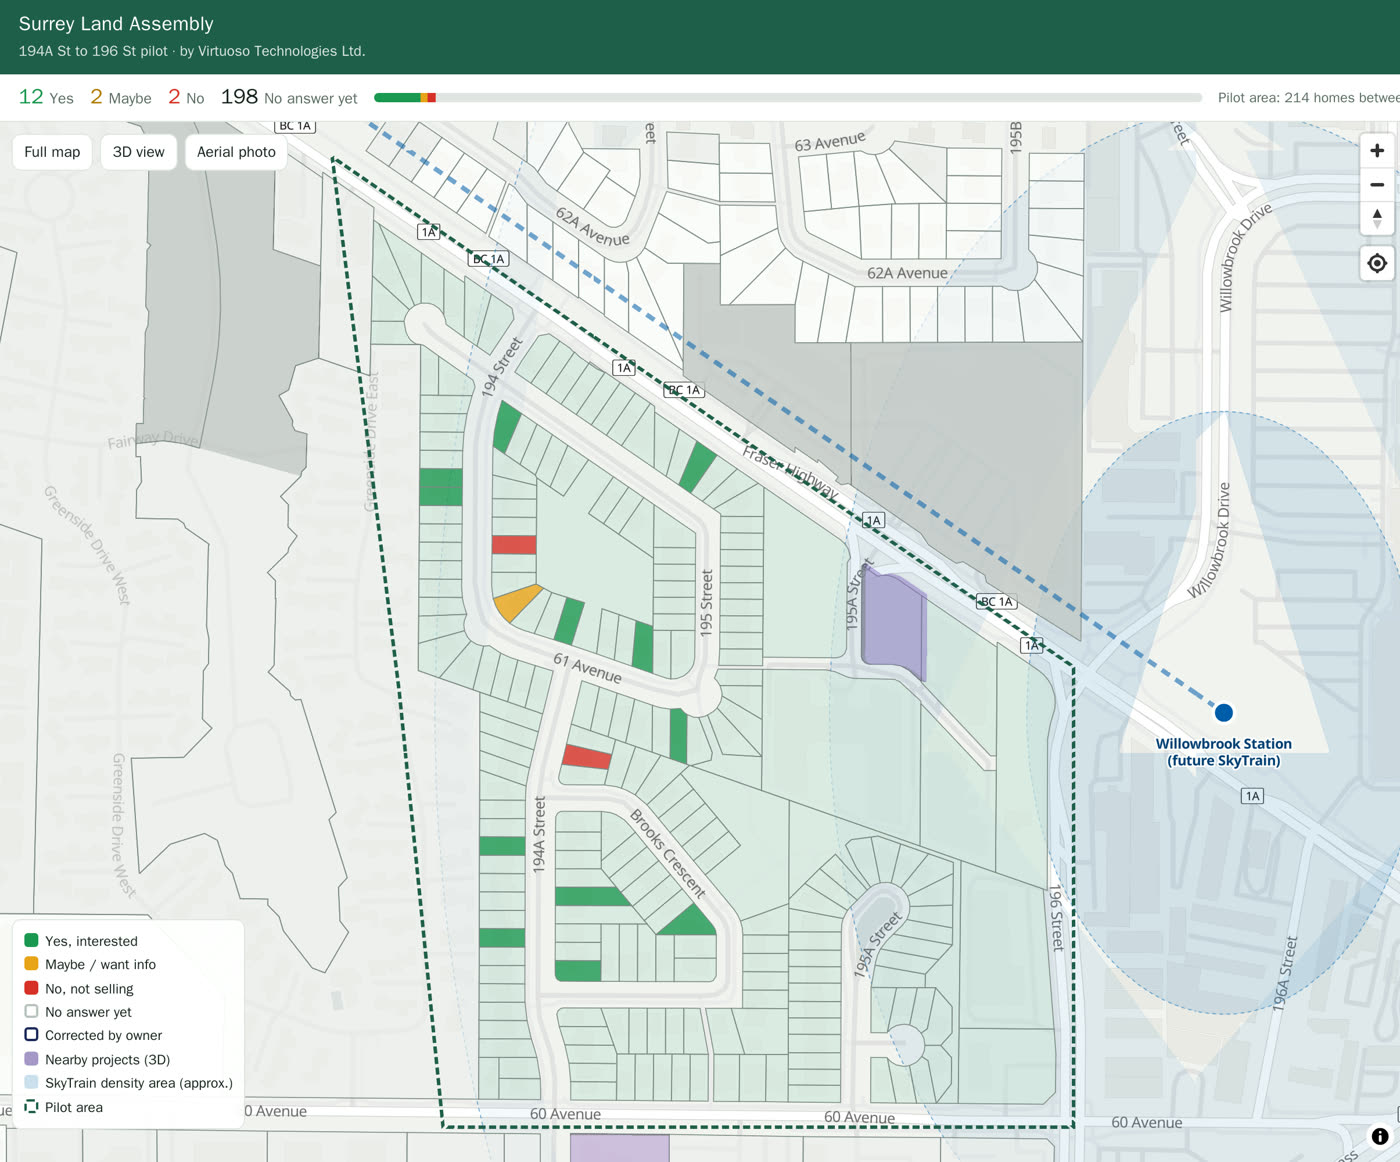Viewport: 1400px width, 1162px height.
Task: Click the 196 Street road label
Action: [1056, 918]
